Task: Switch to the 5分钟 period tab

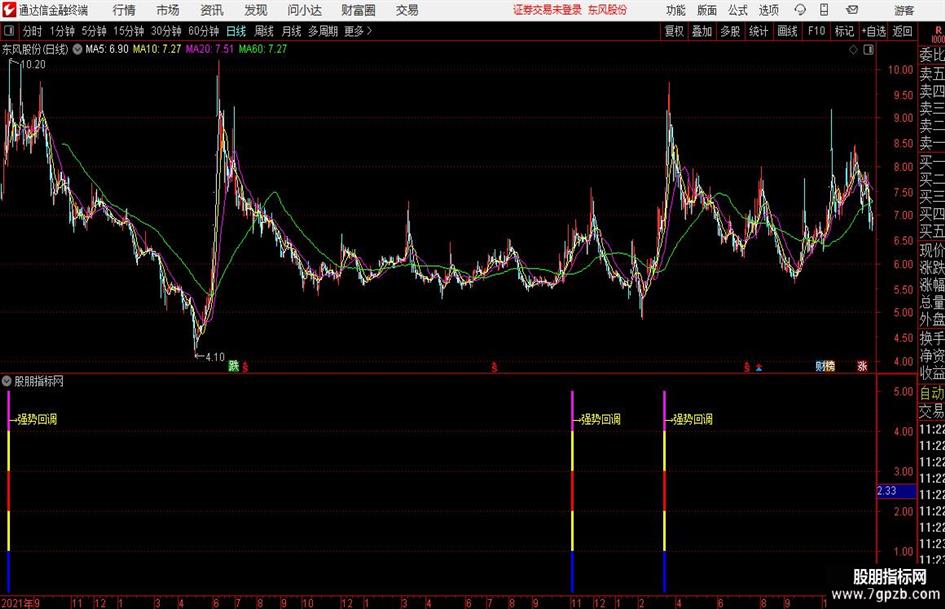Action: click(x=94, y=31)
